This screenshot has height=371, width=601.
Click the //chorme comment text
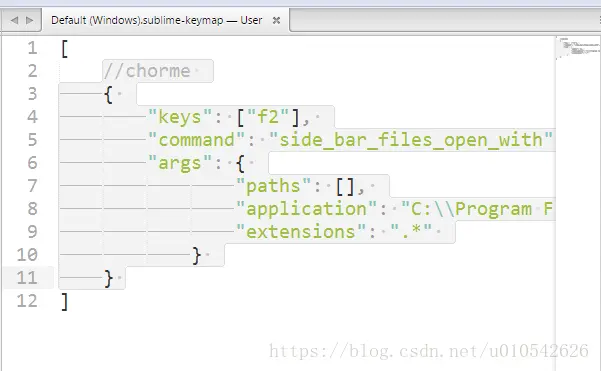pyautogui.click(x=147, y=71)
